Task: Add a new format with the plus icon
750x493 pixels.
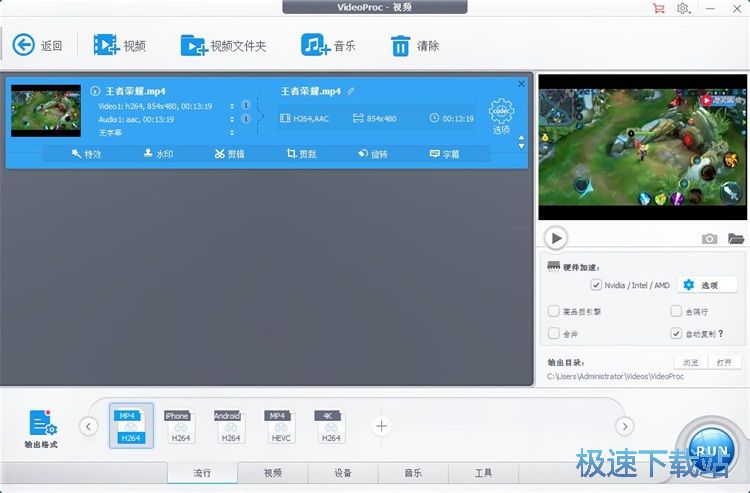Action: pos(381,426)
